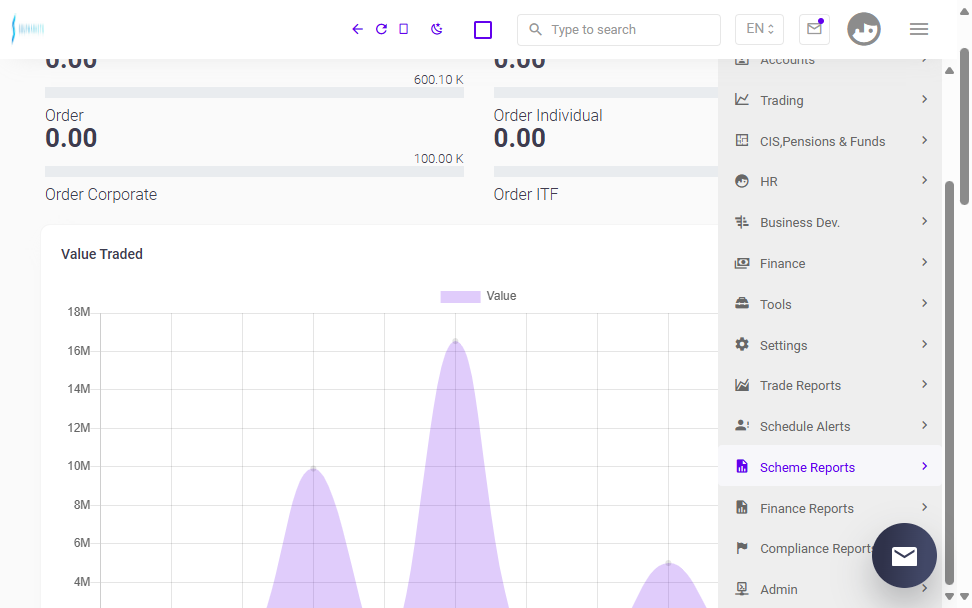Expand Finance submenu chevron
972x608 pixels.
924,262
